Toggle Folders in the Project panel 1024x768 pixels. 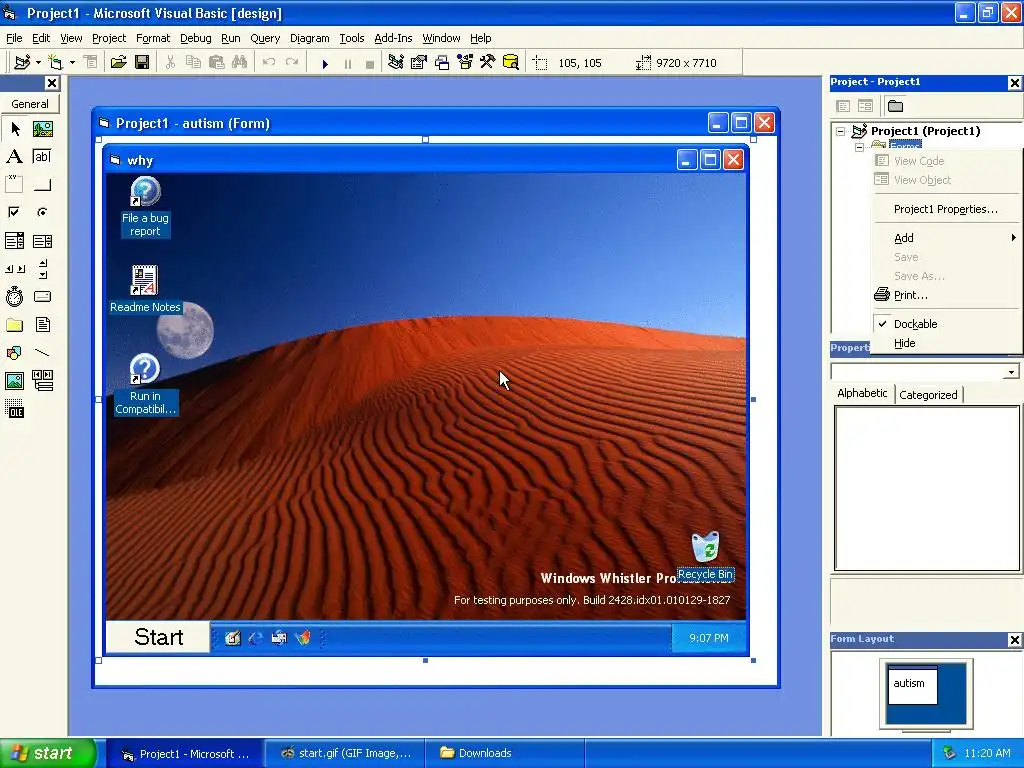[x=895, y=106]
